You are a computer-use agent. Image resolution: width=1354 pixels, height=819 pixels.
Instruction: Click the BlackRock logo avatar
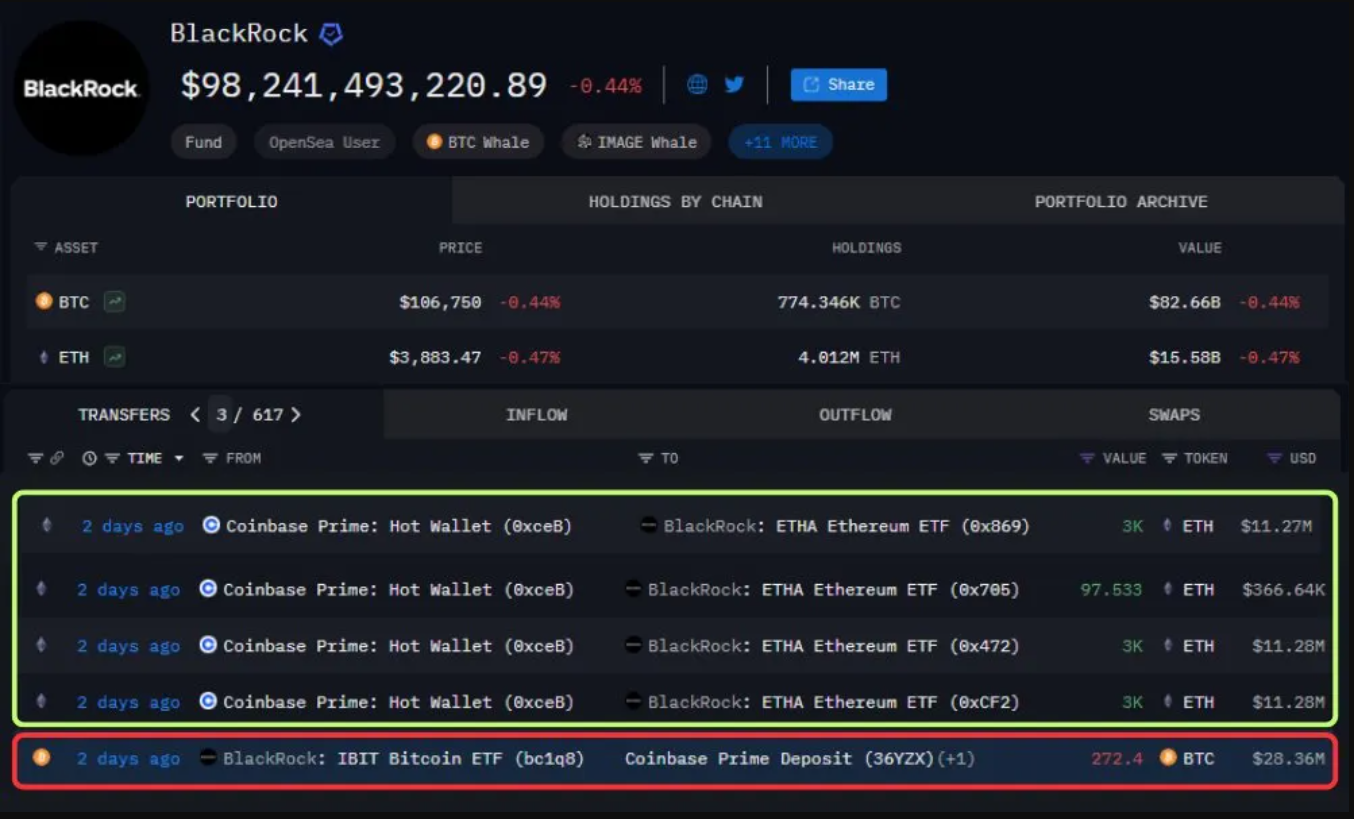81,89
